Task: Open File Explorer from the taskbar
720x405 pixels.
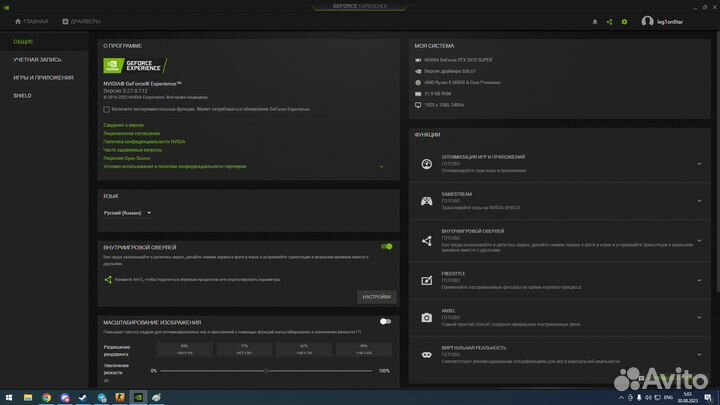Action: click(x=28, y=397)
